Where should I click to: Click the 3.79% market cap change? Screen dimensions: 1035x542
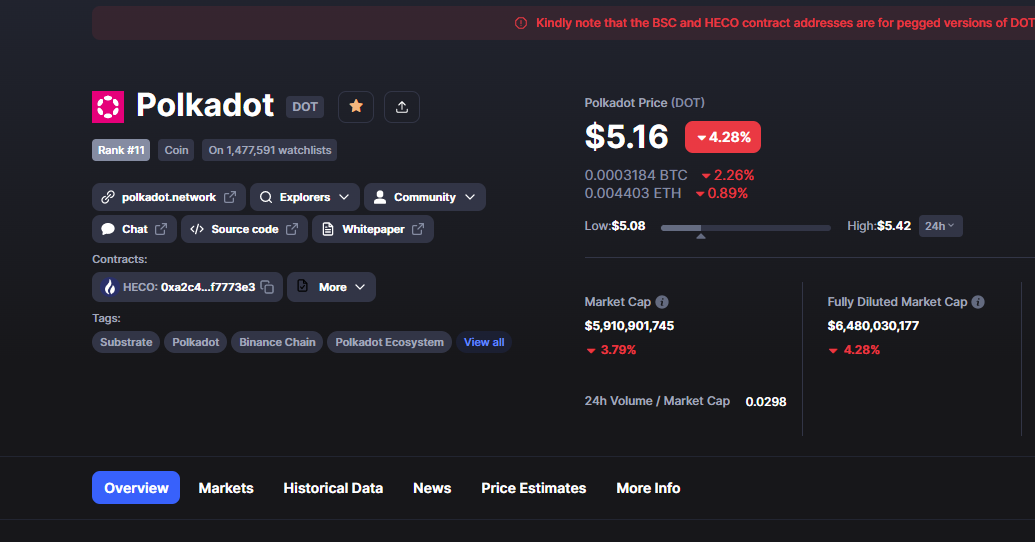point(611,350)
